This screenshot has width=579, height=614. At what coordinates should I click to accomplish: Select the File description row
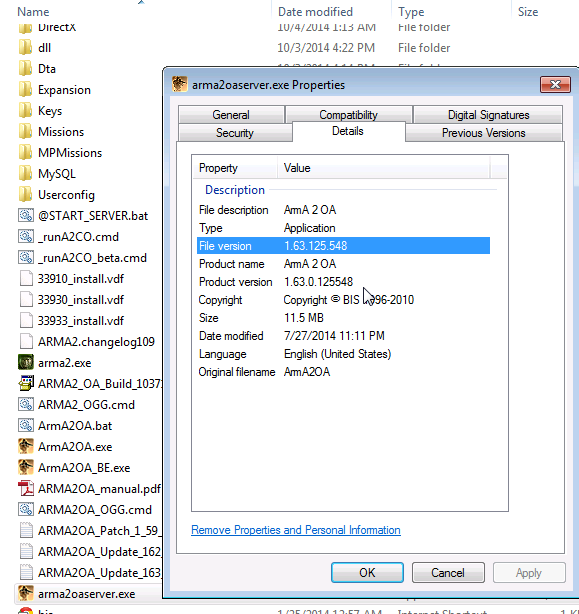(343, 210)
